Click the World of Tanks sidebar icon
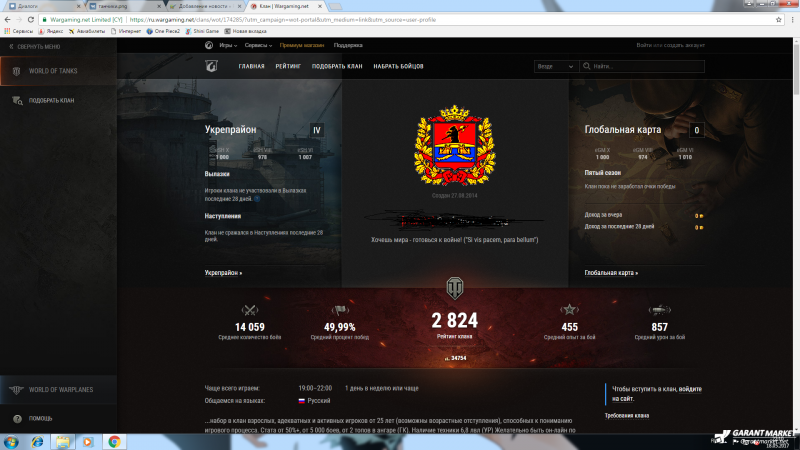Viewport: 800px width, 450px height. click(x=16, y=71)
